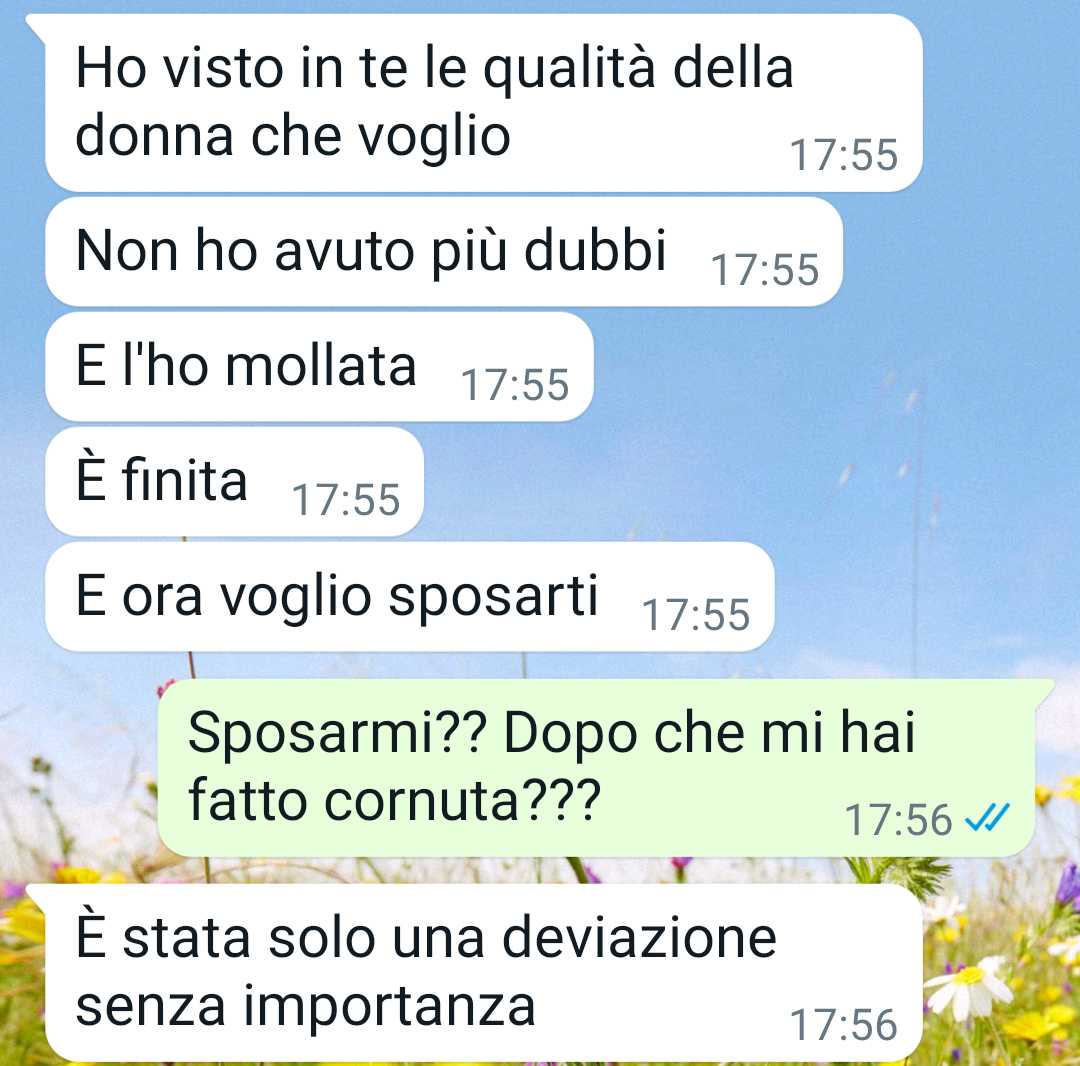
Task: Tap the green "Sposarmi?? Dopo che mi hai" bubble
Action: [596, 768]
